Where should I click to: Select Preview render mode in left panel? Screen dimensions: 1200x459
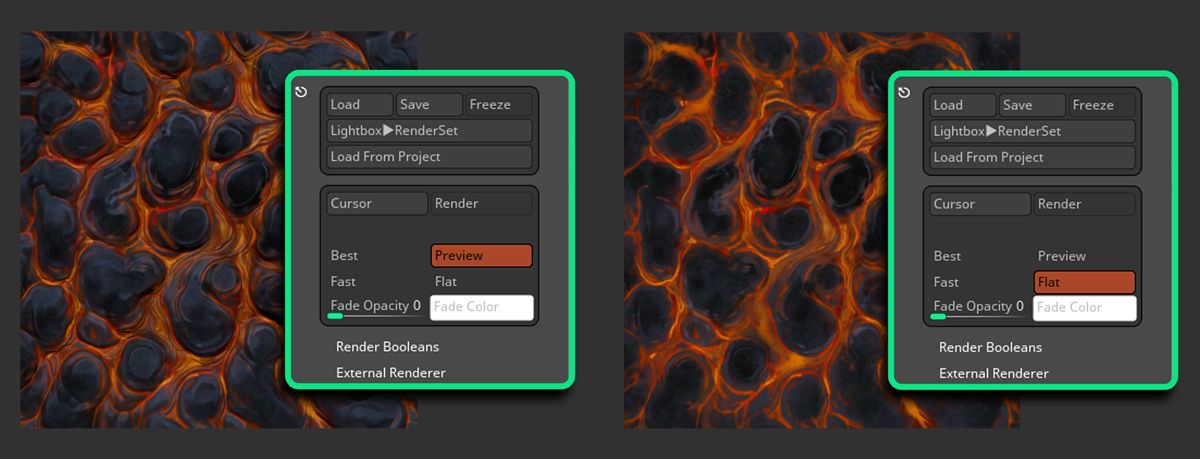point(482,255)
